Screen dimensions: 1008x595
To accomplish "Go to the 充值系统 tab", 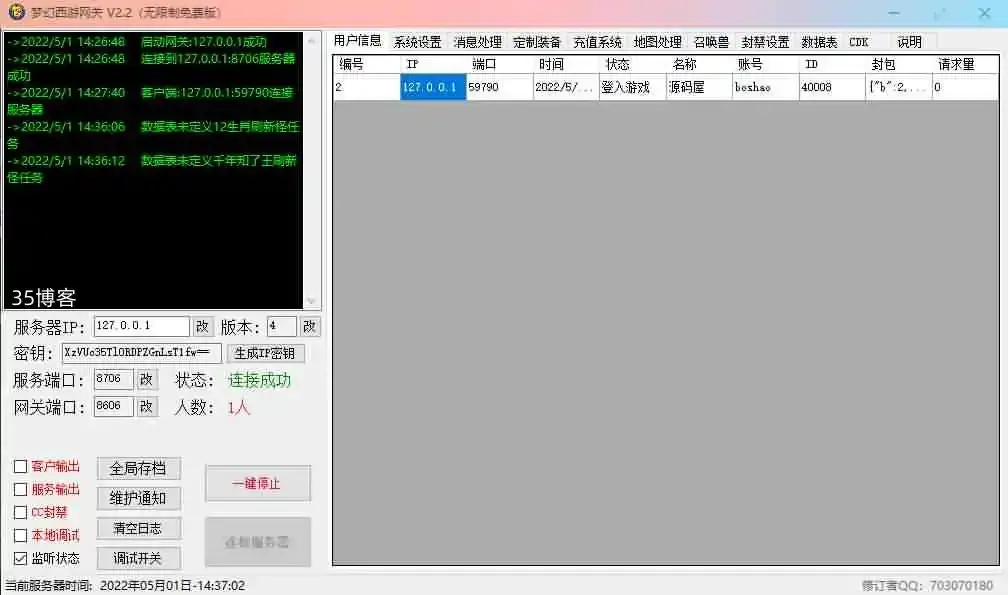I will [597, 42].
